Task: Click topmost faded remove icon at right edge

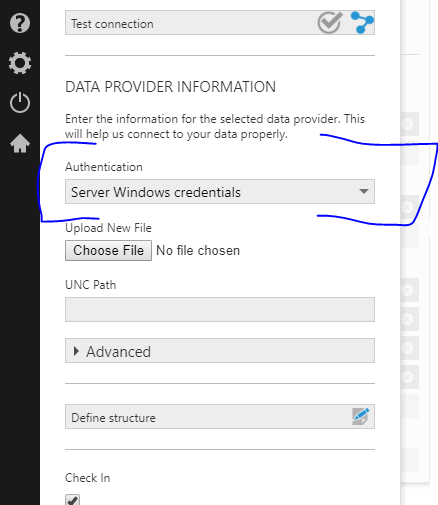Action: pyautogui.click(x=407, y=124)
